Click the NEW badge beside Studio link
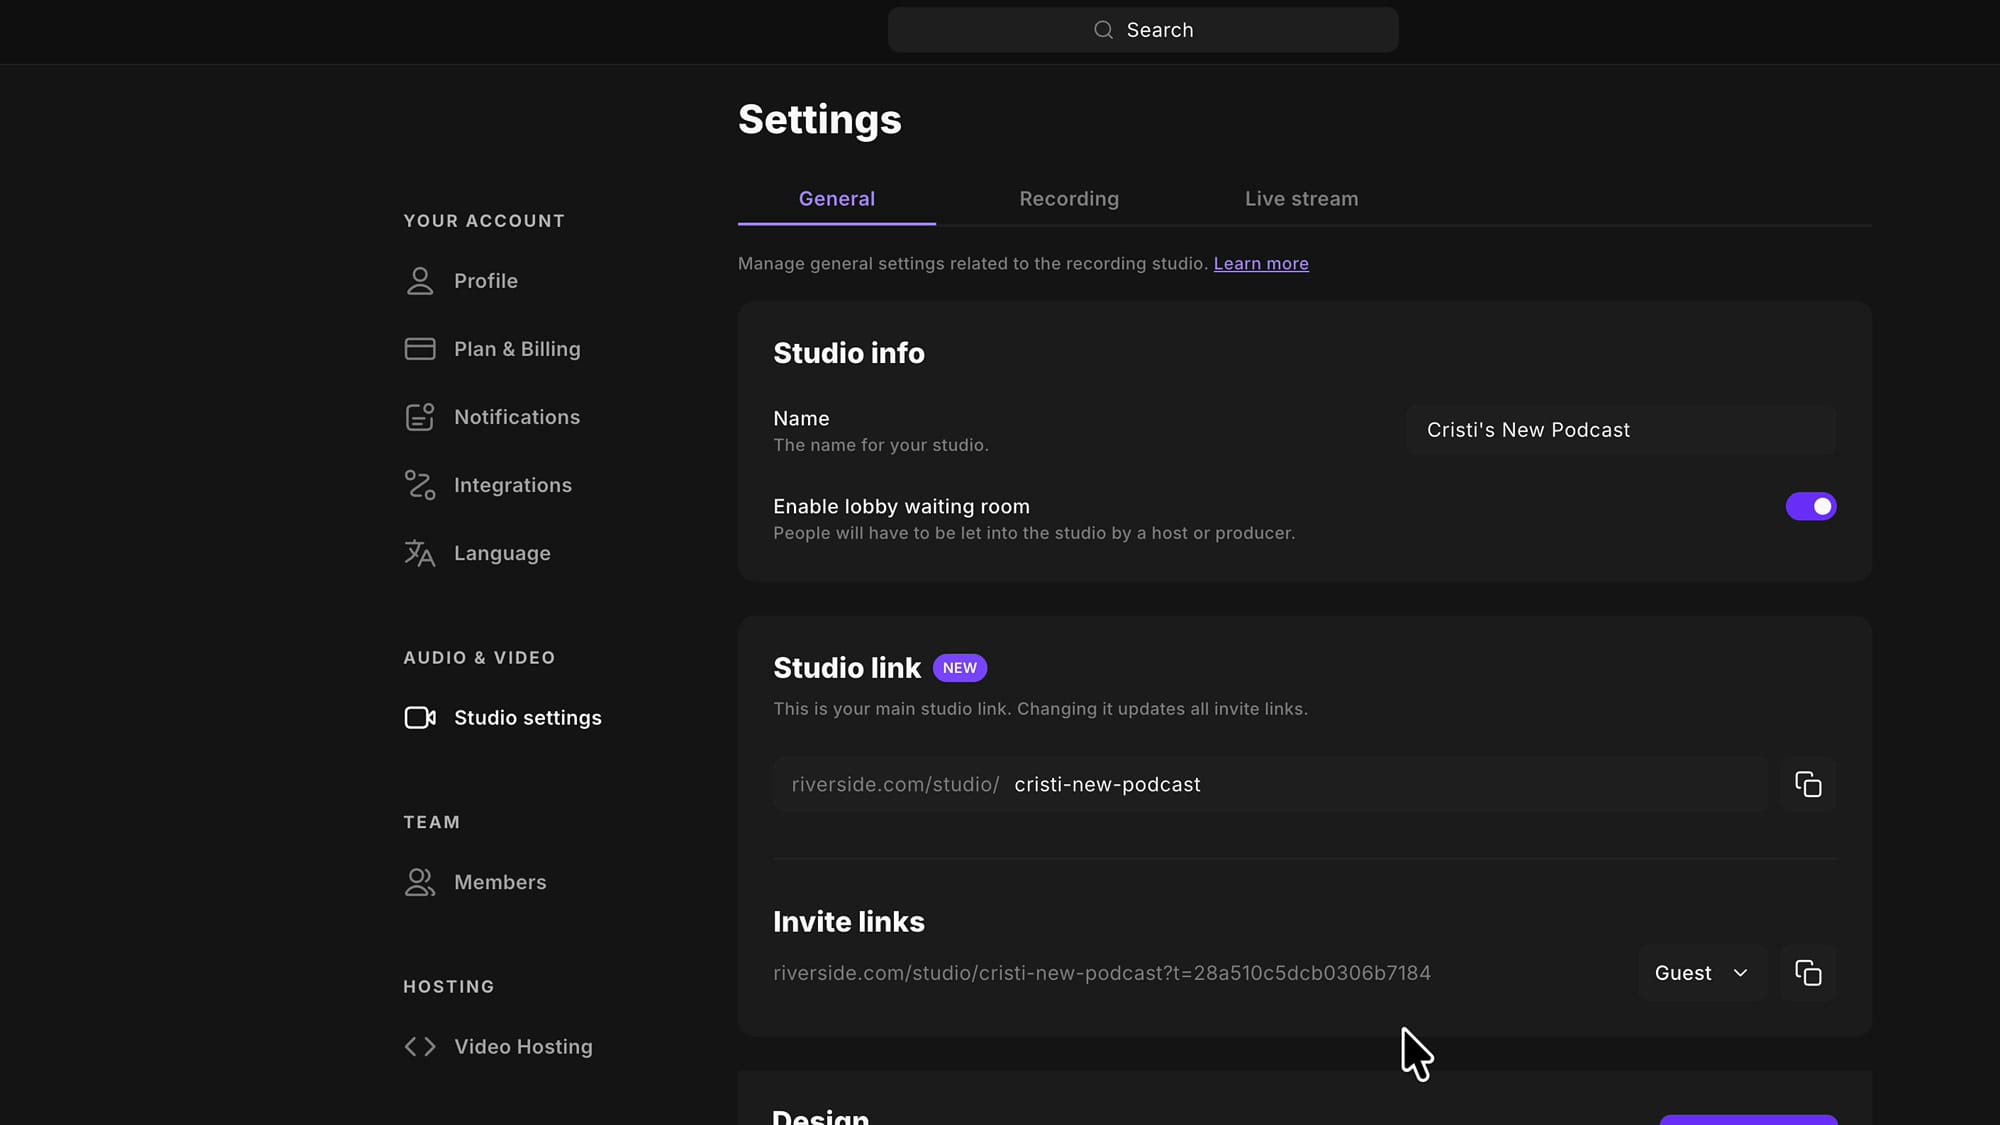This screenshot has height=1125, width=2000. coord(960,668)
